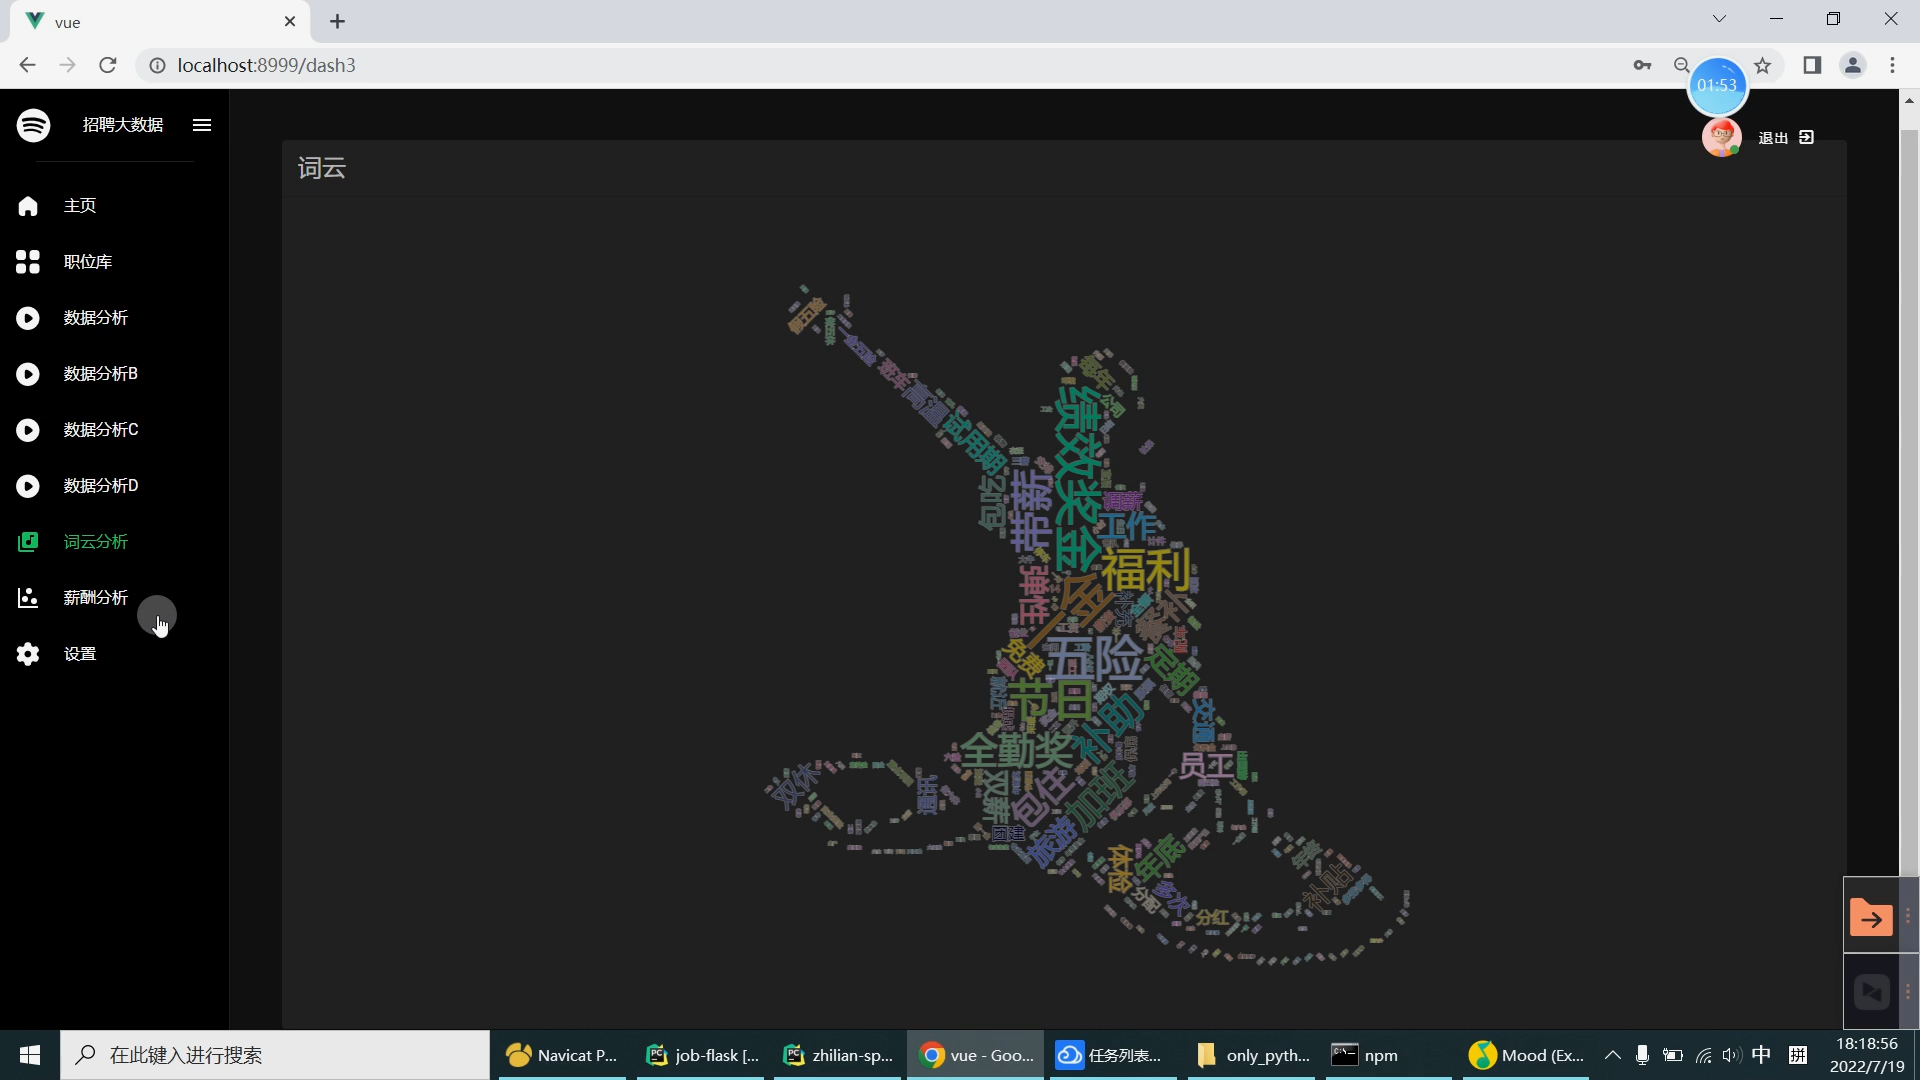Toggle the browser side panel icon
This screenshot has width=1920, height=1080.
coord(1812,65)
